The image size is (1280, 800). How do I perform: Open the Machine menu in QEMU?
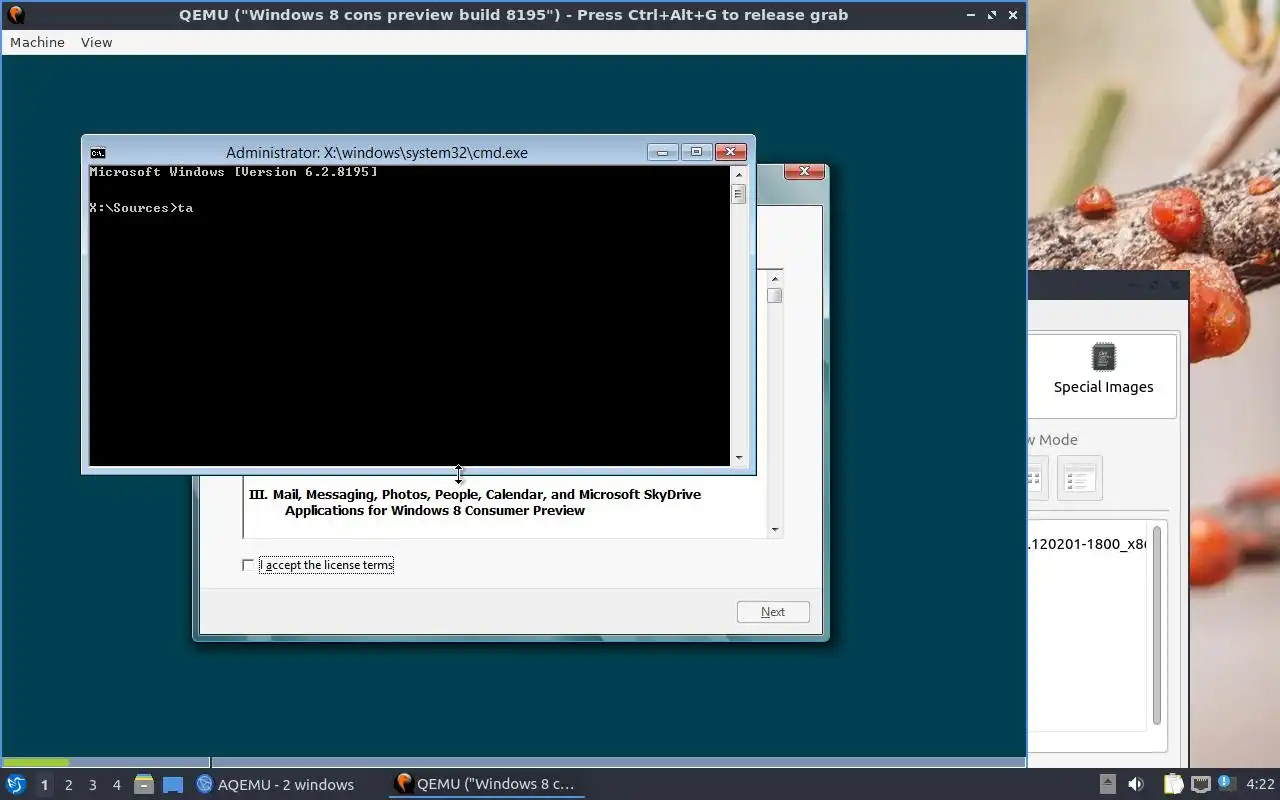[x=37, y=42]
